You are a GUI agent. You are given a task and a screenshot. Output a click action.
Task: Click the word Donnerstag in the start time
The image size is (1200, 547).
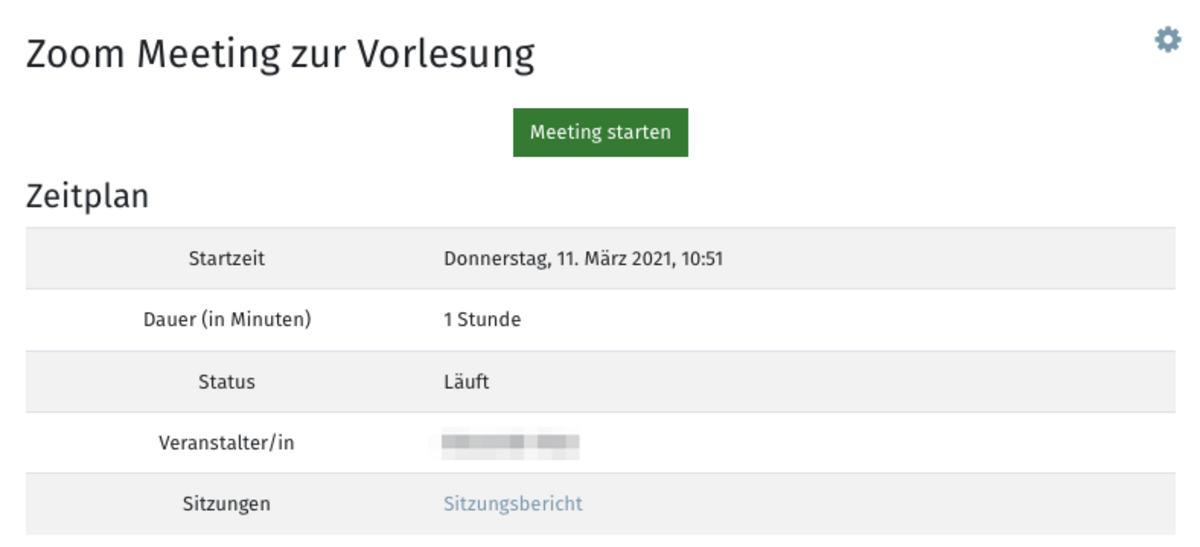coord(496,259)
